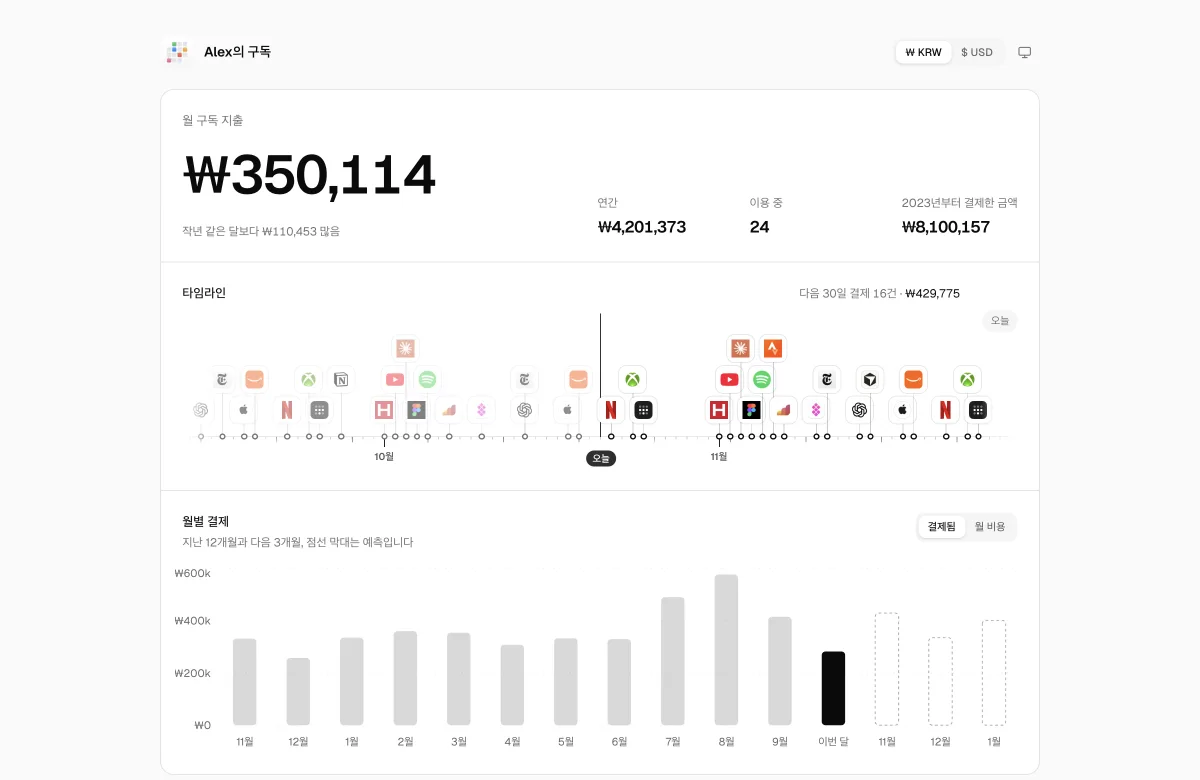Select the 오늘 marker label beneath the timeline axis

tap(601, 458)
